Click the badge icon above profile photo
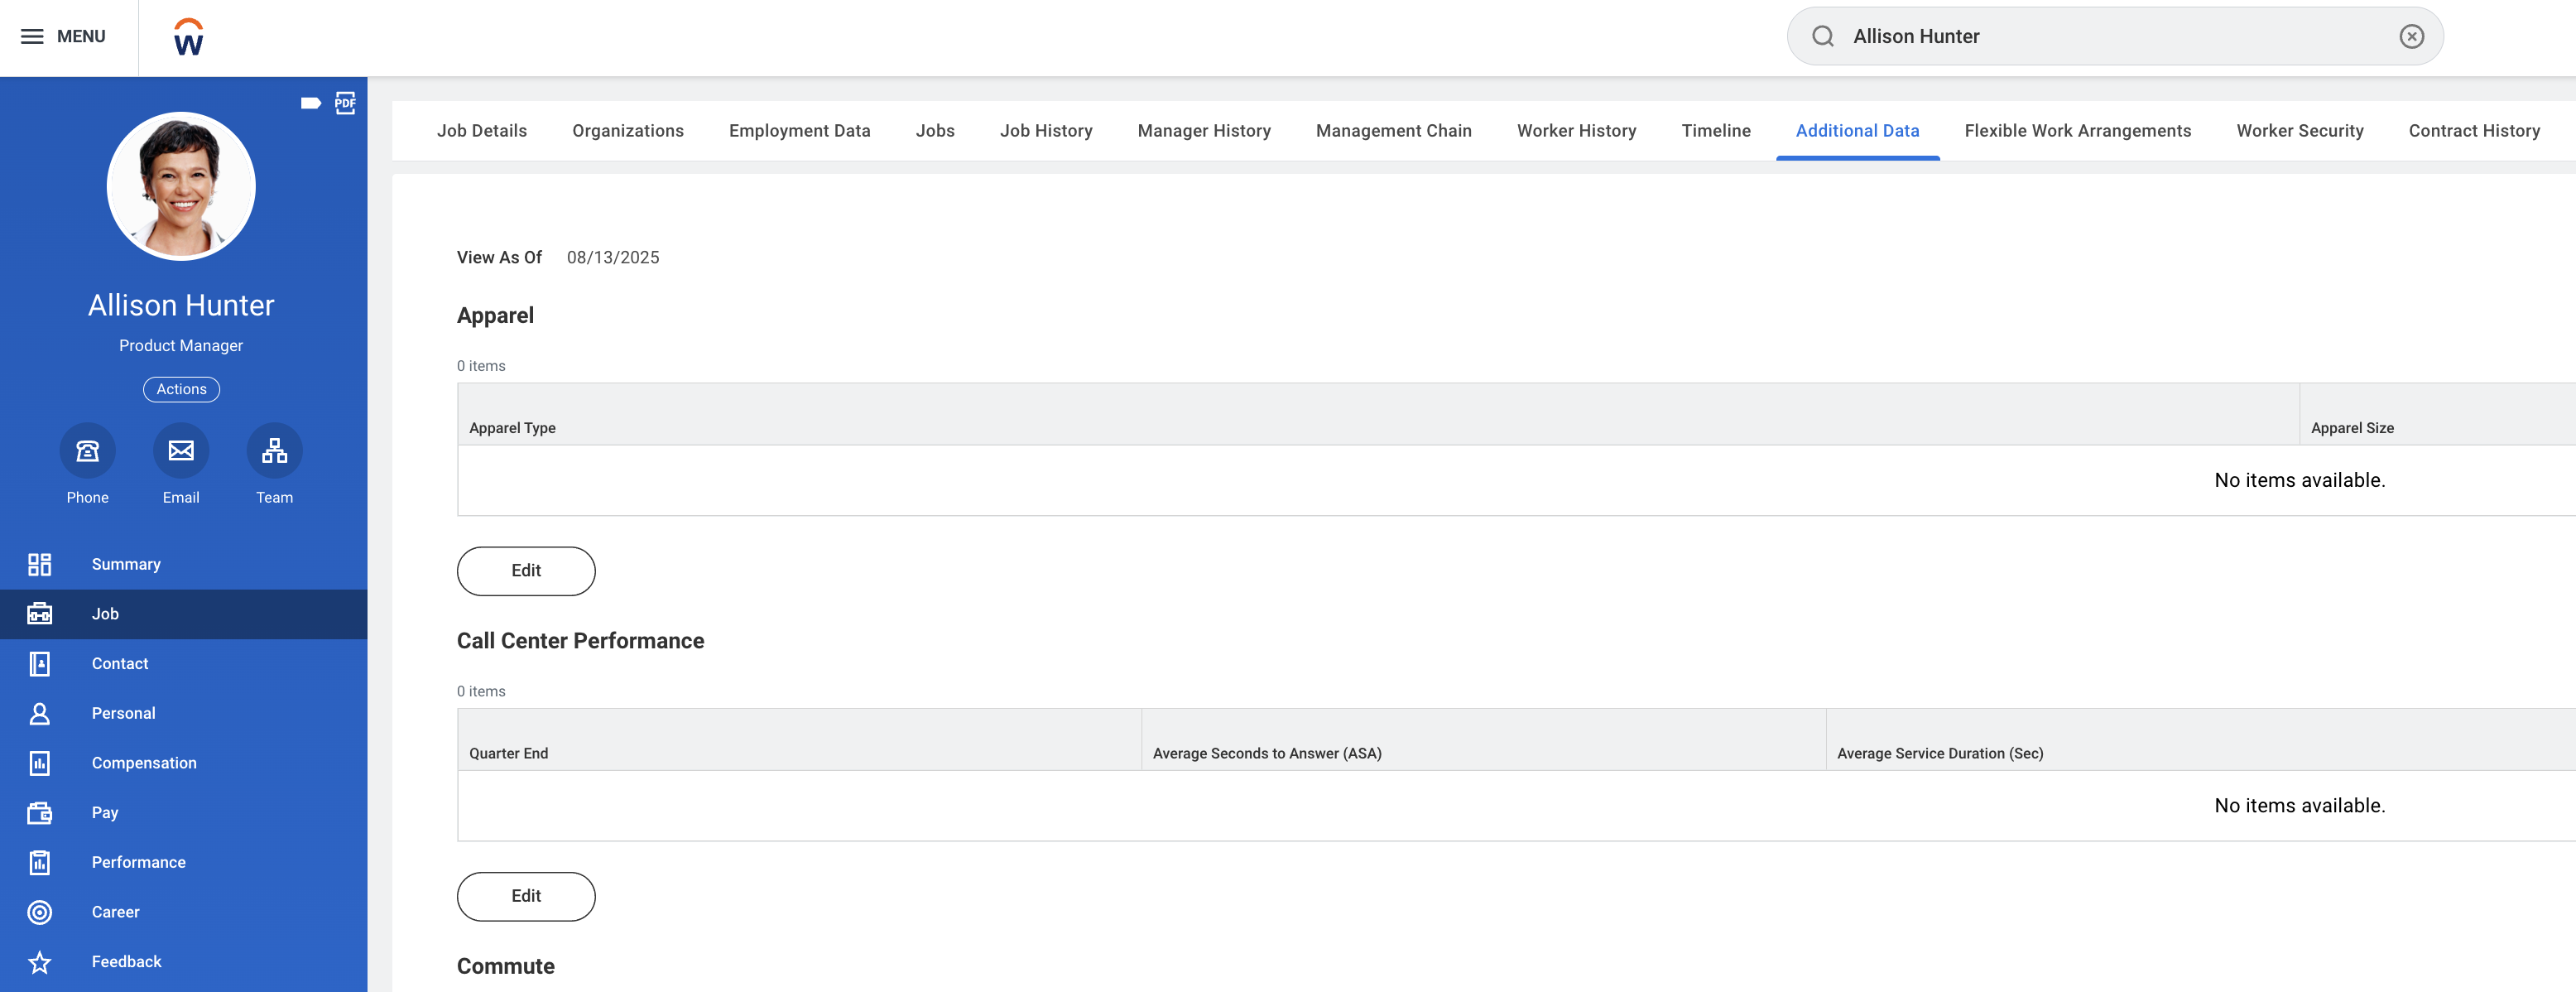2576x992 pixels. 310,103
